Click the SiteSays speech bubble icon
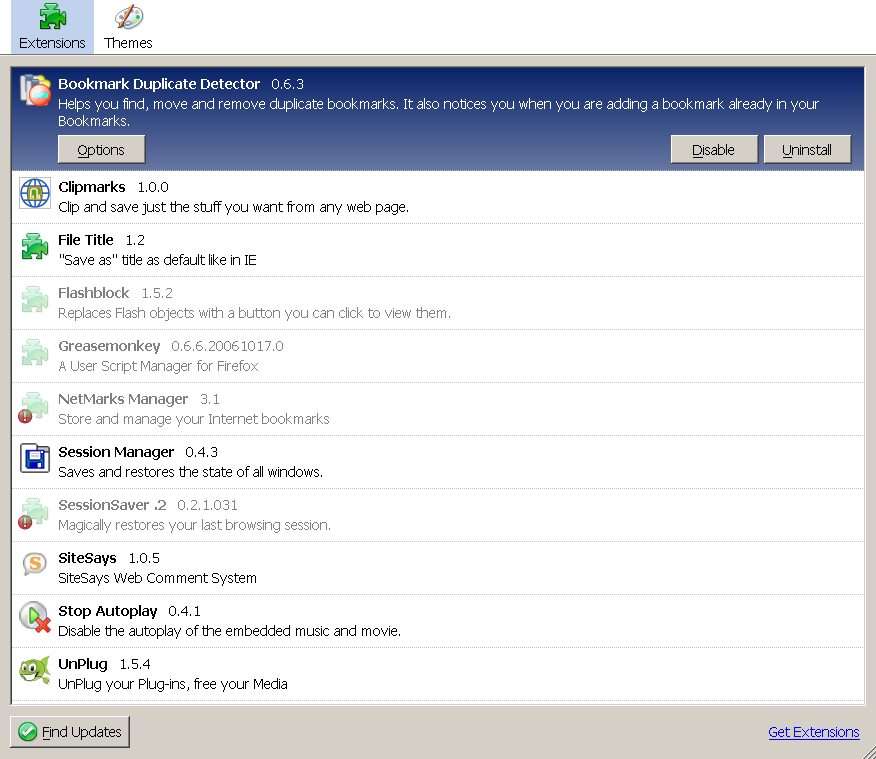Viewport: 876px width, 759px height. pyautogui.click(x=35, y=564)
